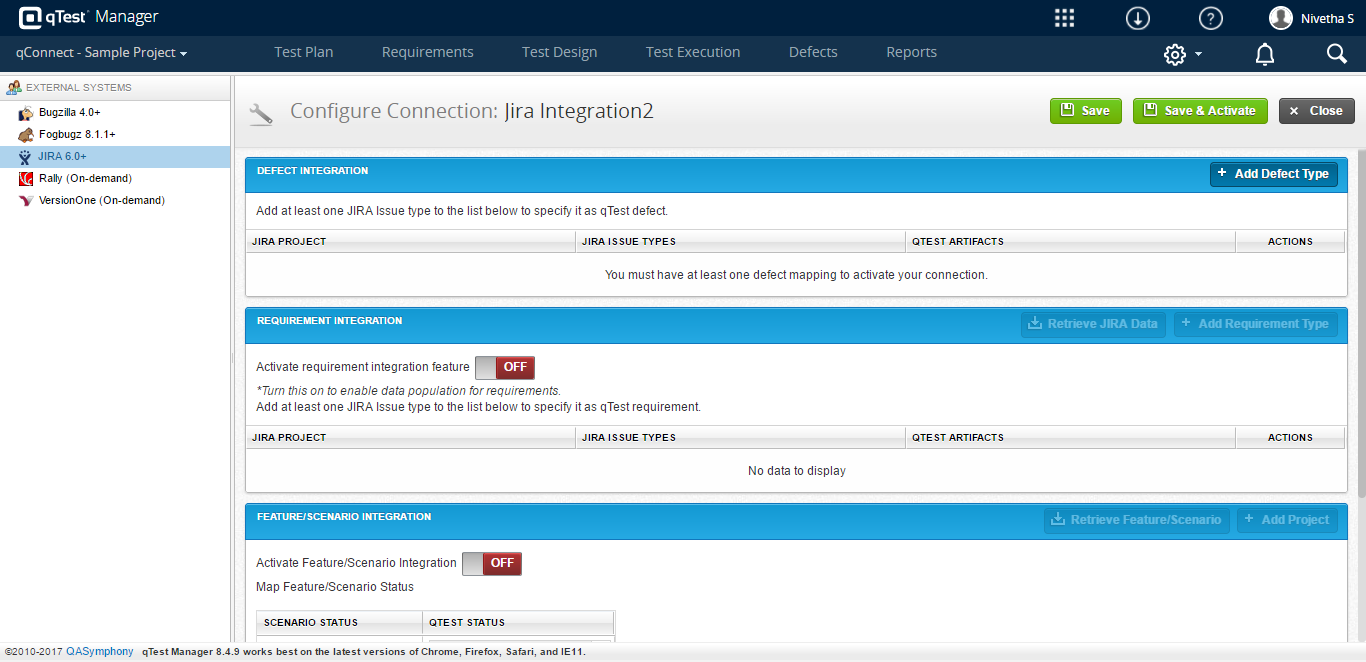Click the Save & Activate button
The height and width of the screenshot is (662, 1366).
(x=1200, y=111)
